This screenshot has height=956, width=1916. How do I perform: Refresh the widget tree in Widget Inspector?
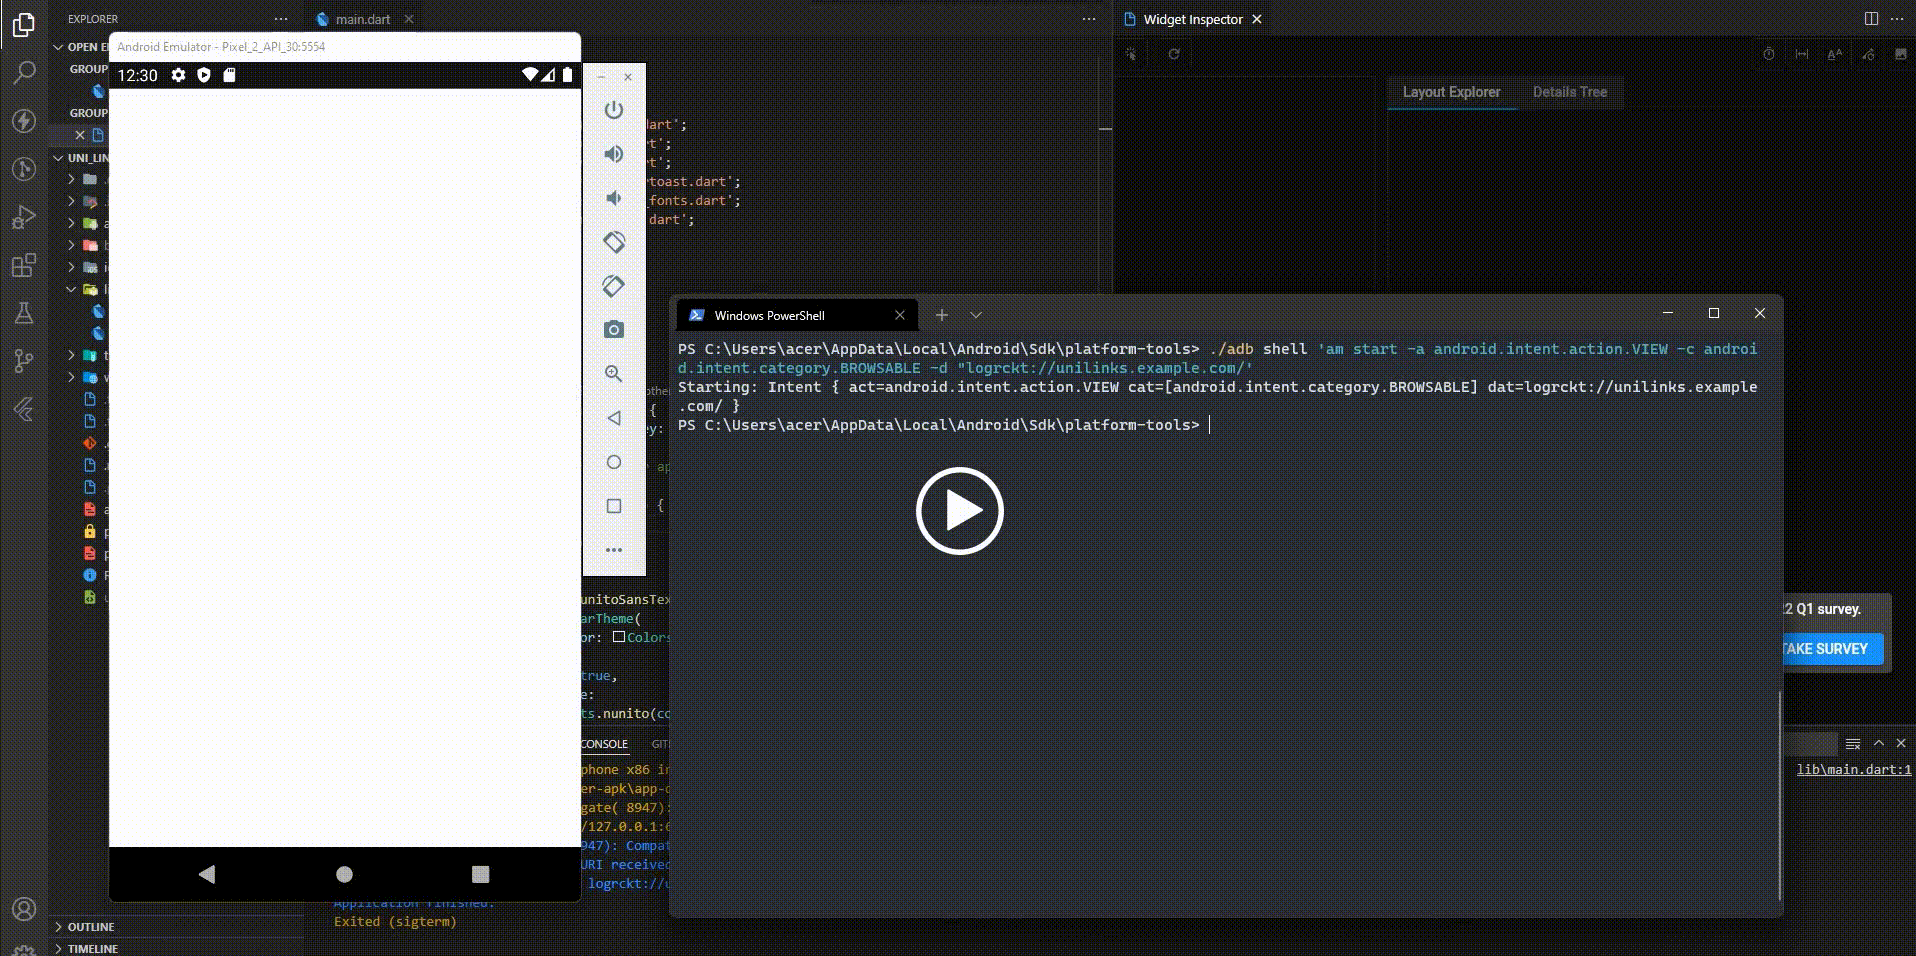(1173, 55)
